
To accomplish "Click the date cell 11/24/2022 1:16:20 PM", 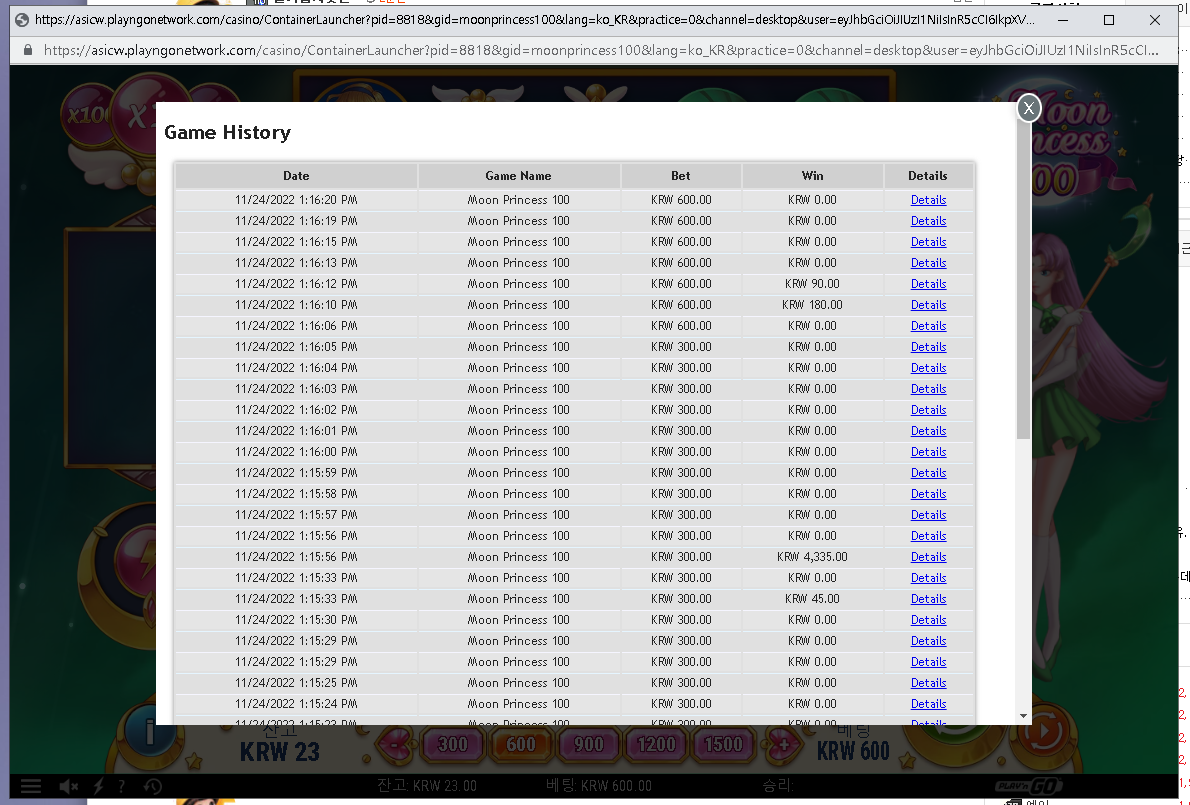I will coord(296,200).
